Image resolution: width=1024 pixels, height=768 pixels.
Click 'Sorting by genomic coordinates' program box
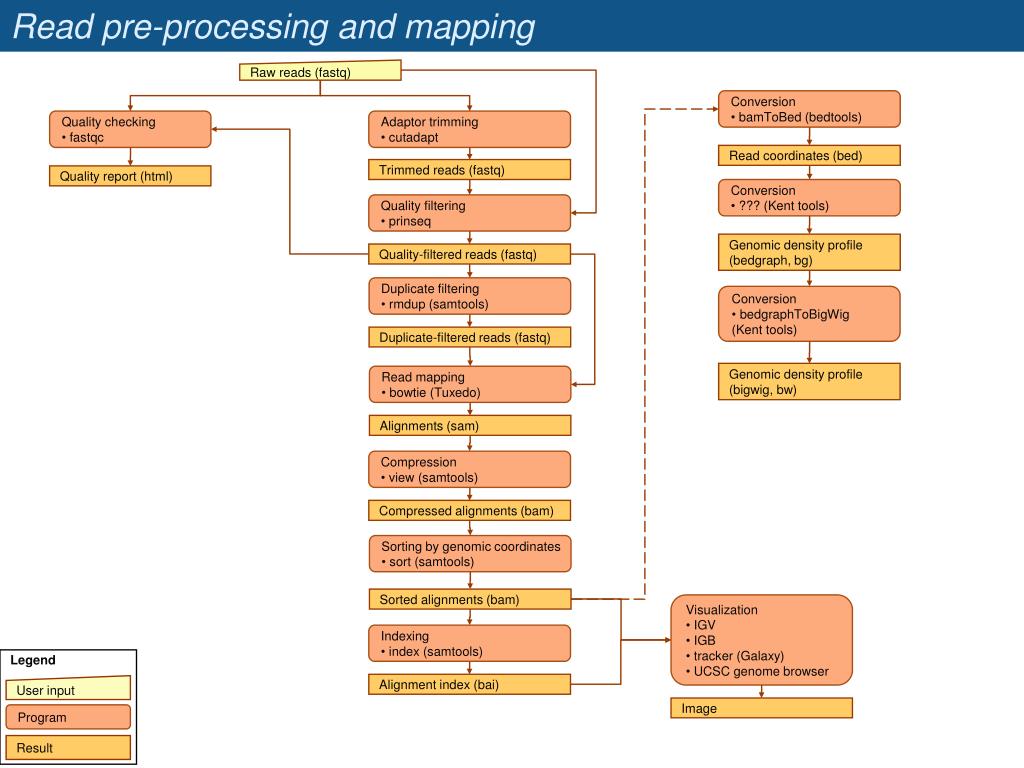tap(469, 554)
